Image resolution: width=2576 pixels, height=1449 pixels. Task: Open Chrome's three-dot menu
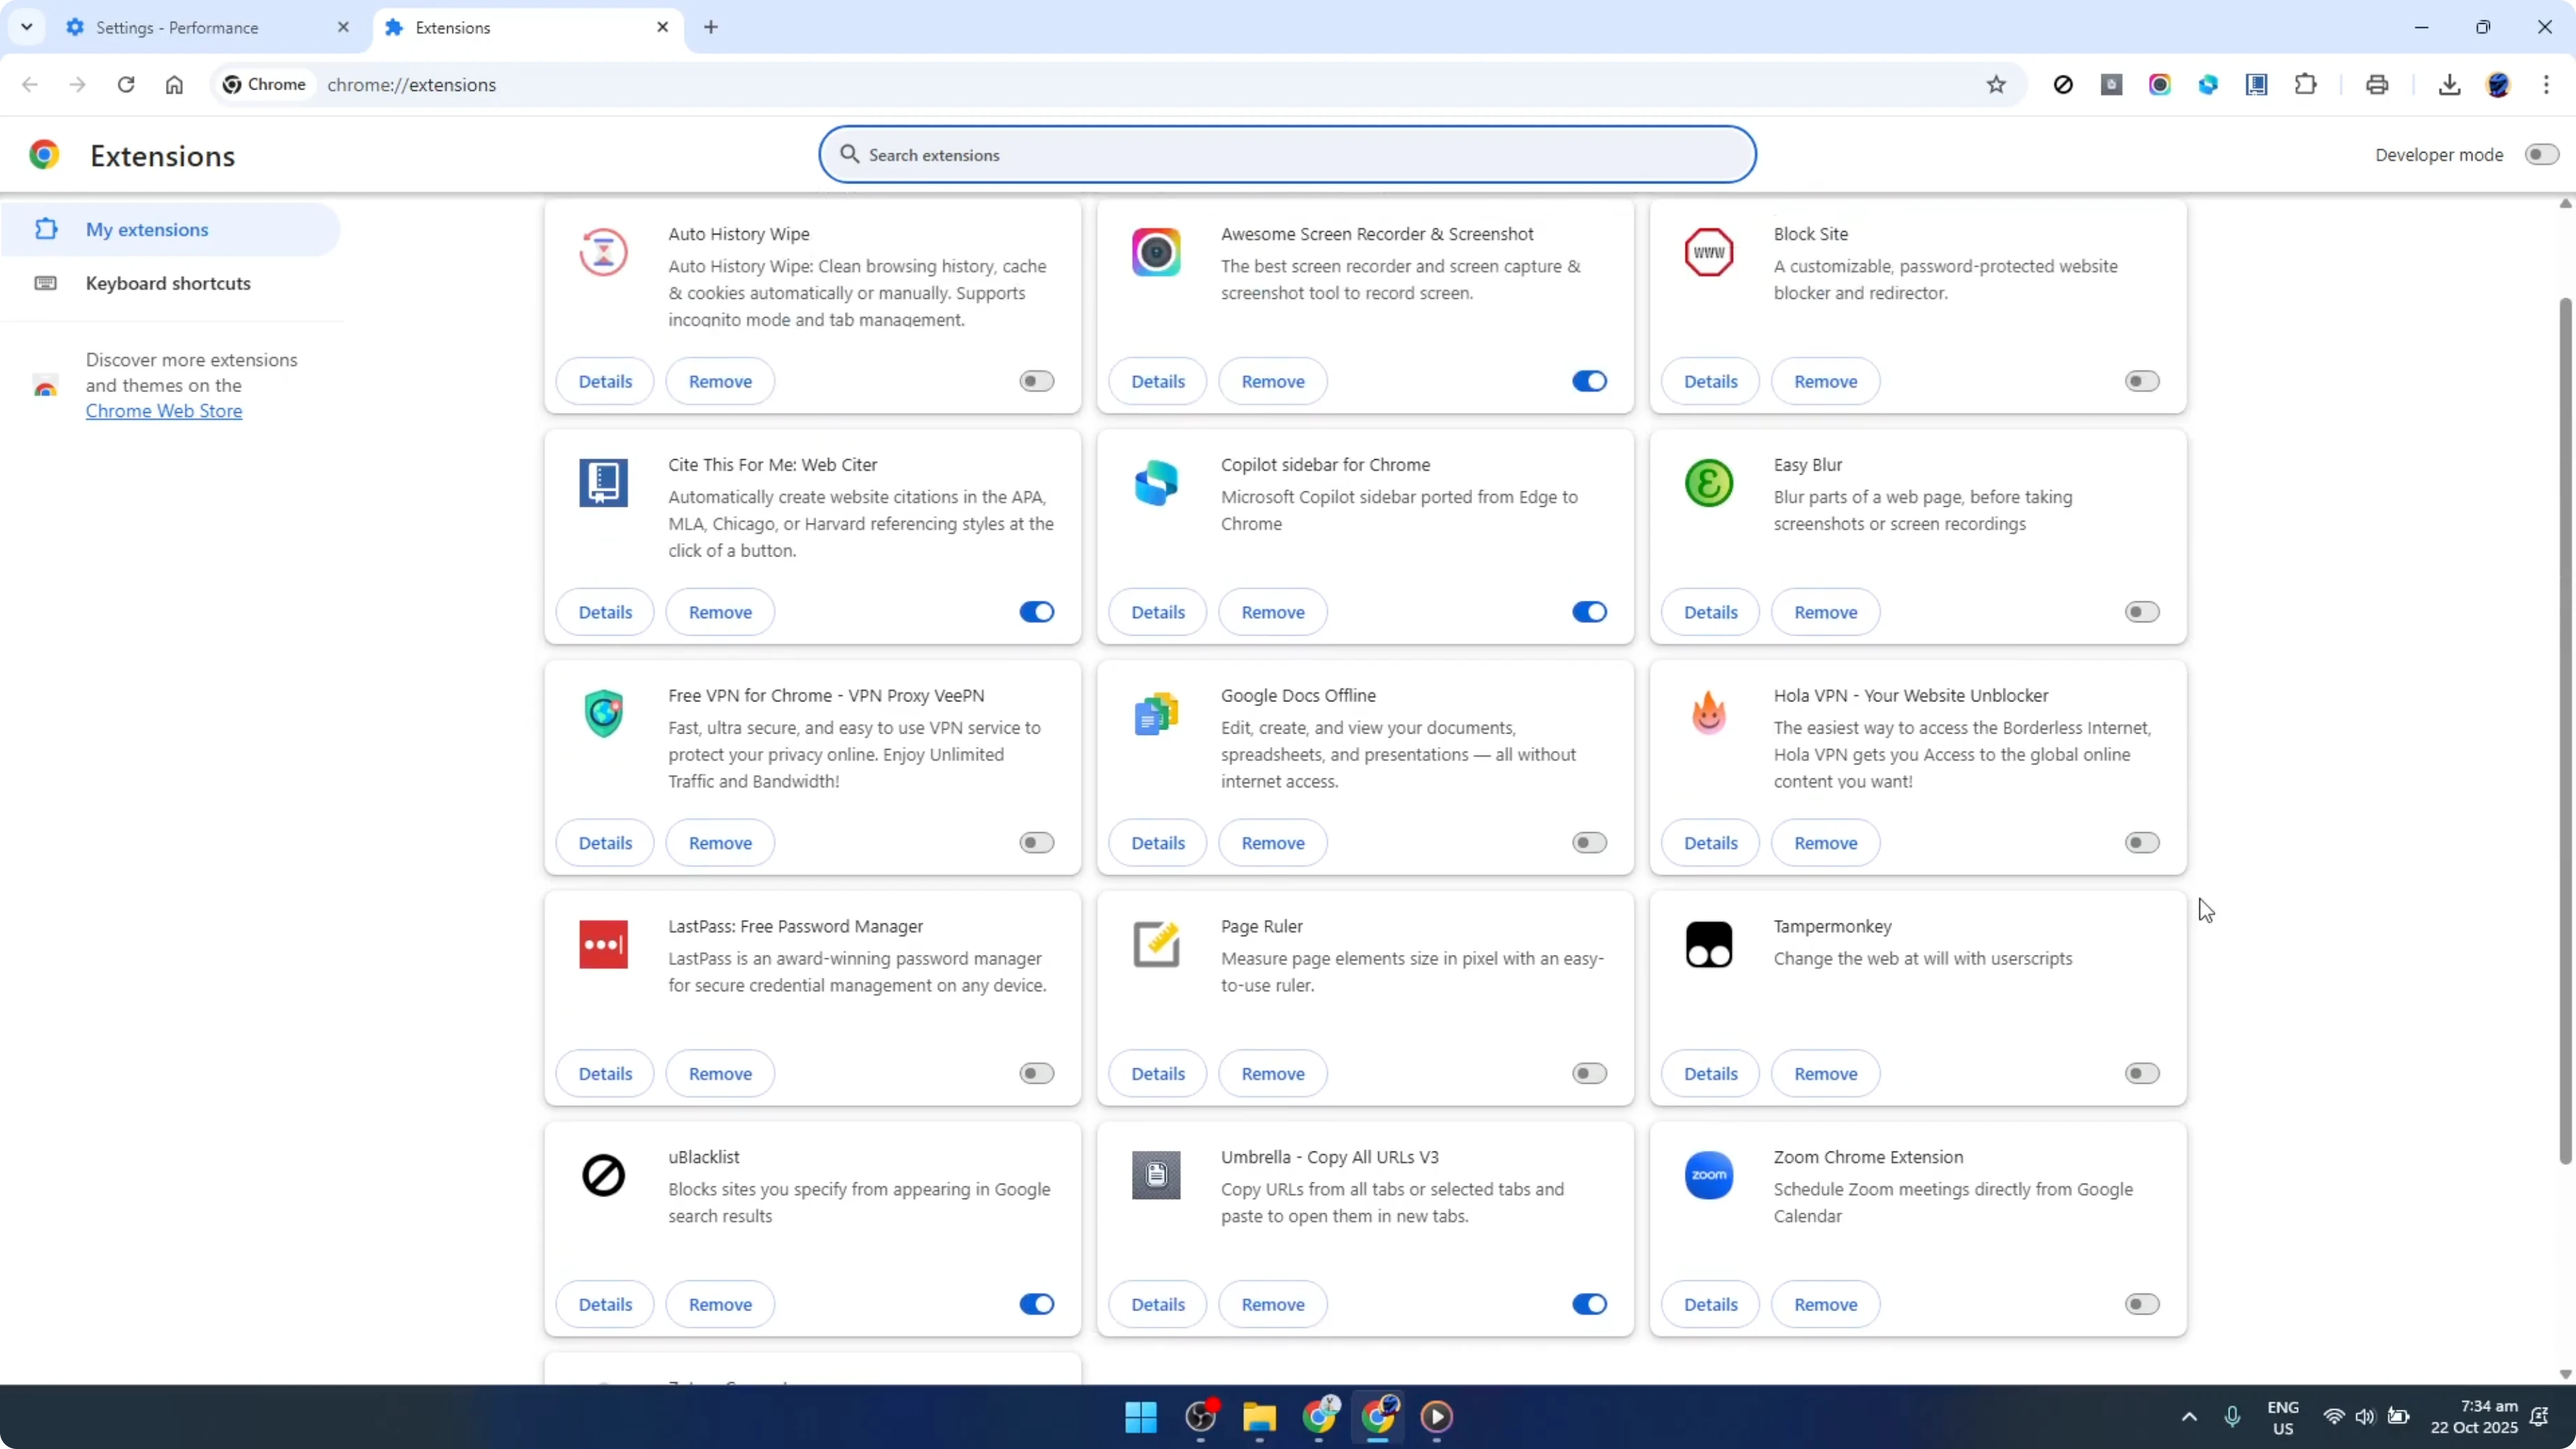click(2546, 85)
